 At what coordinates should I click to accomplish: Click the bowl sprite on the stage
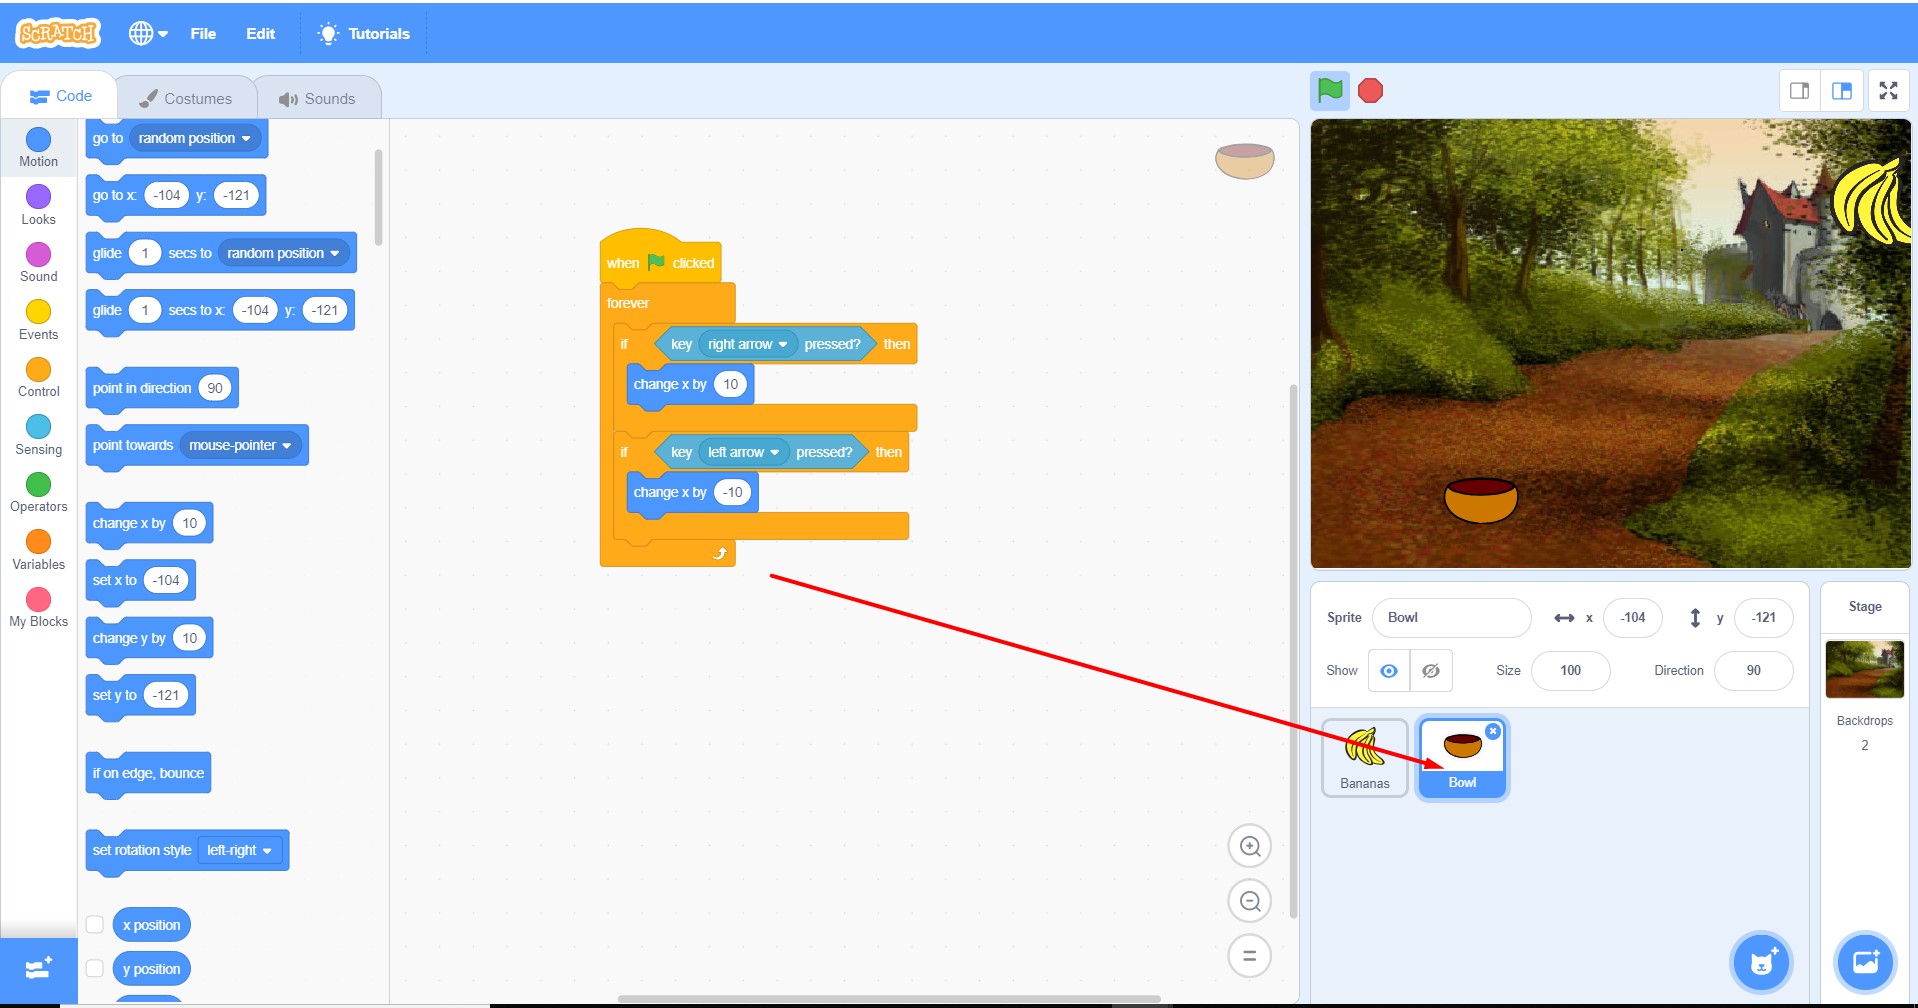(x=1481, y=500)
